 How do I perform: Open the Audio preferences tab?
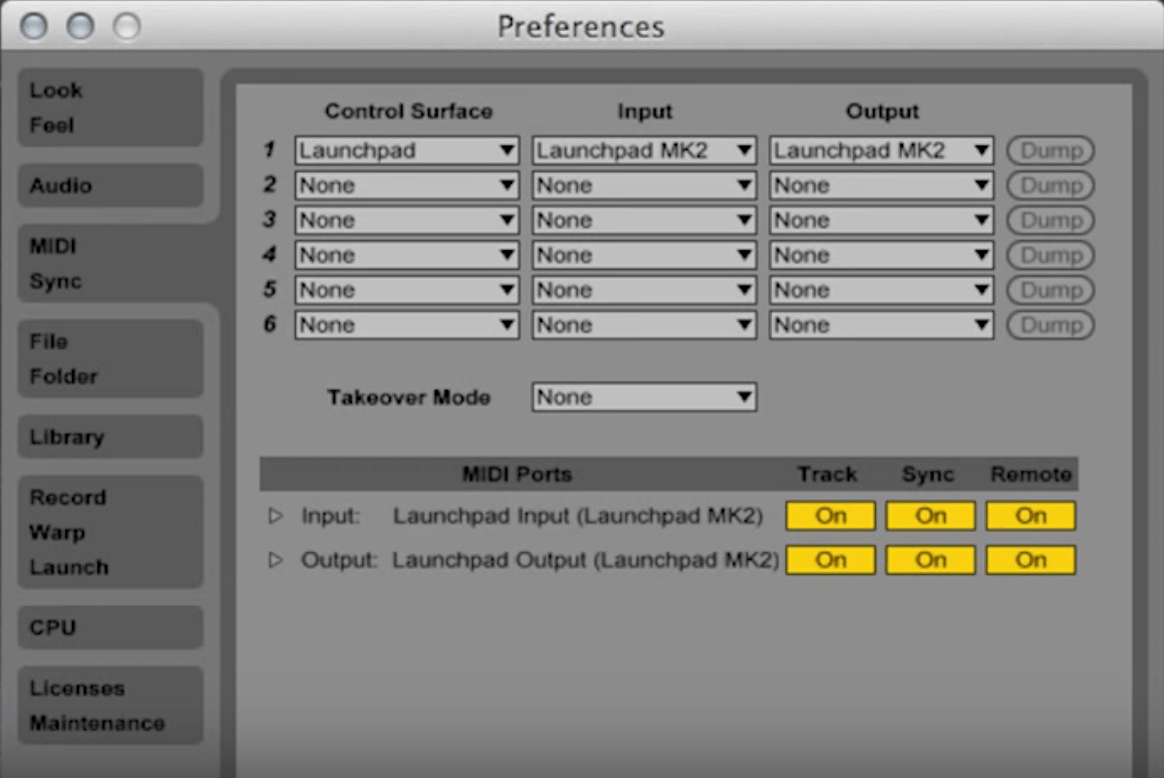111,186
